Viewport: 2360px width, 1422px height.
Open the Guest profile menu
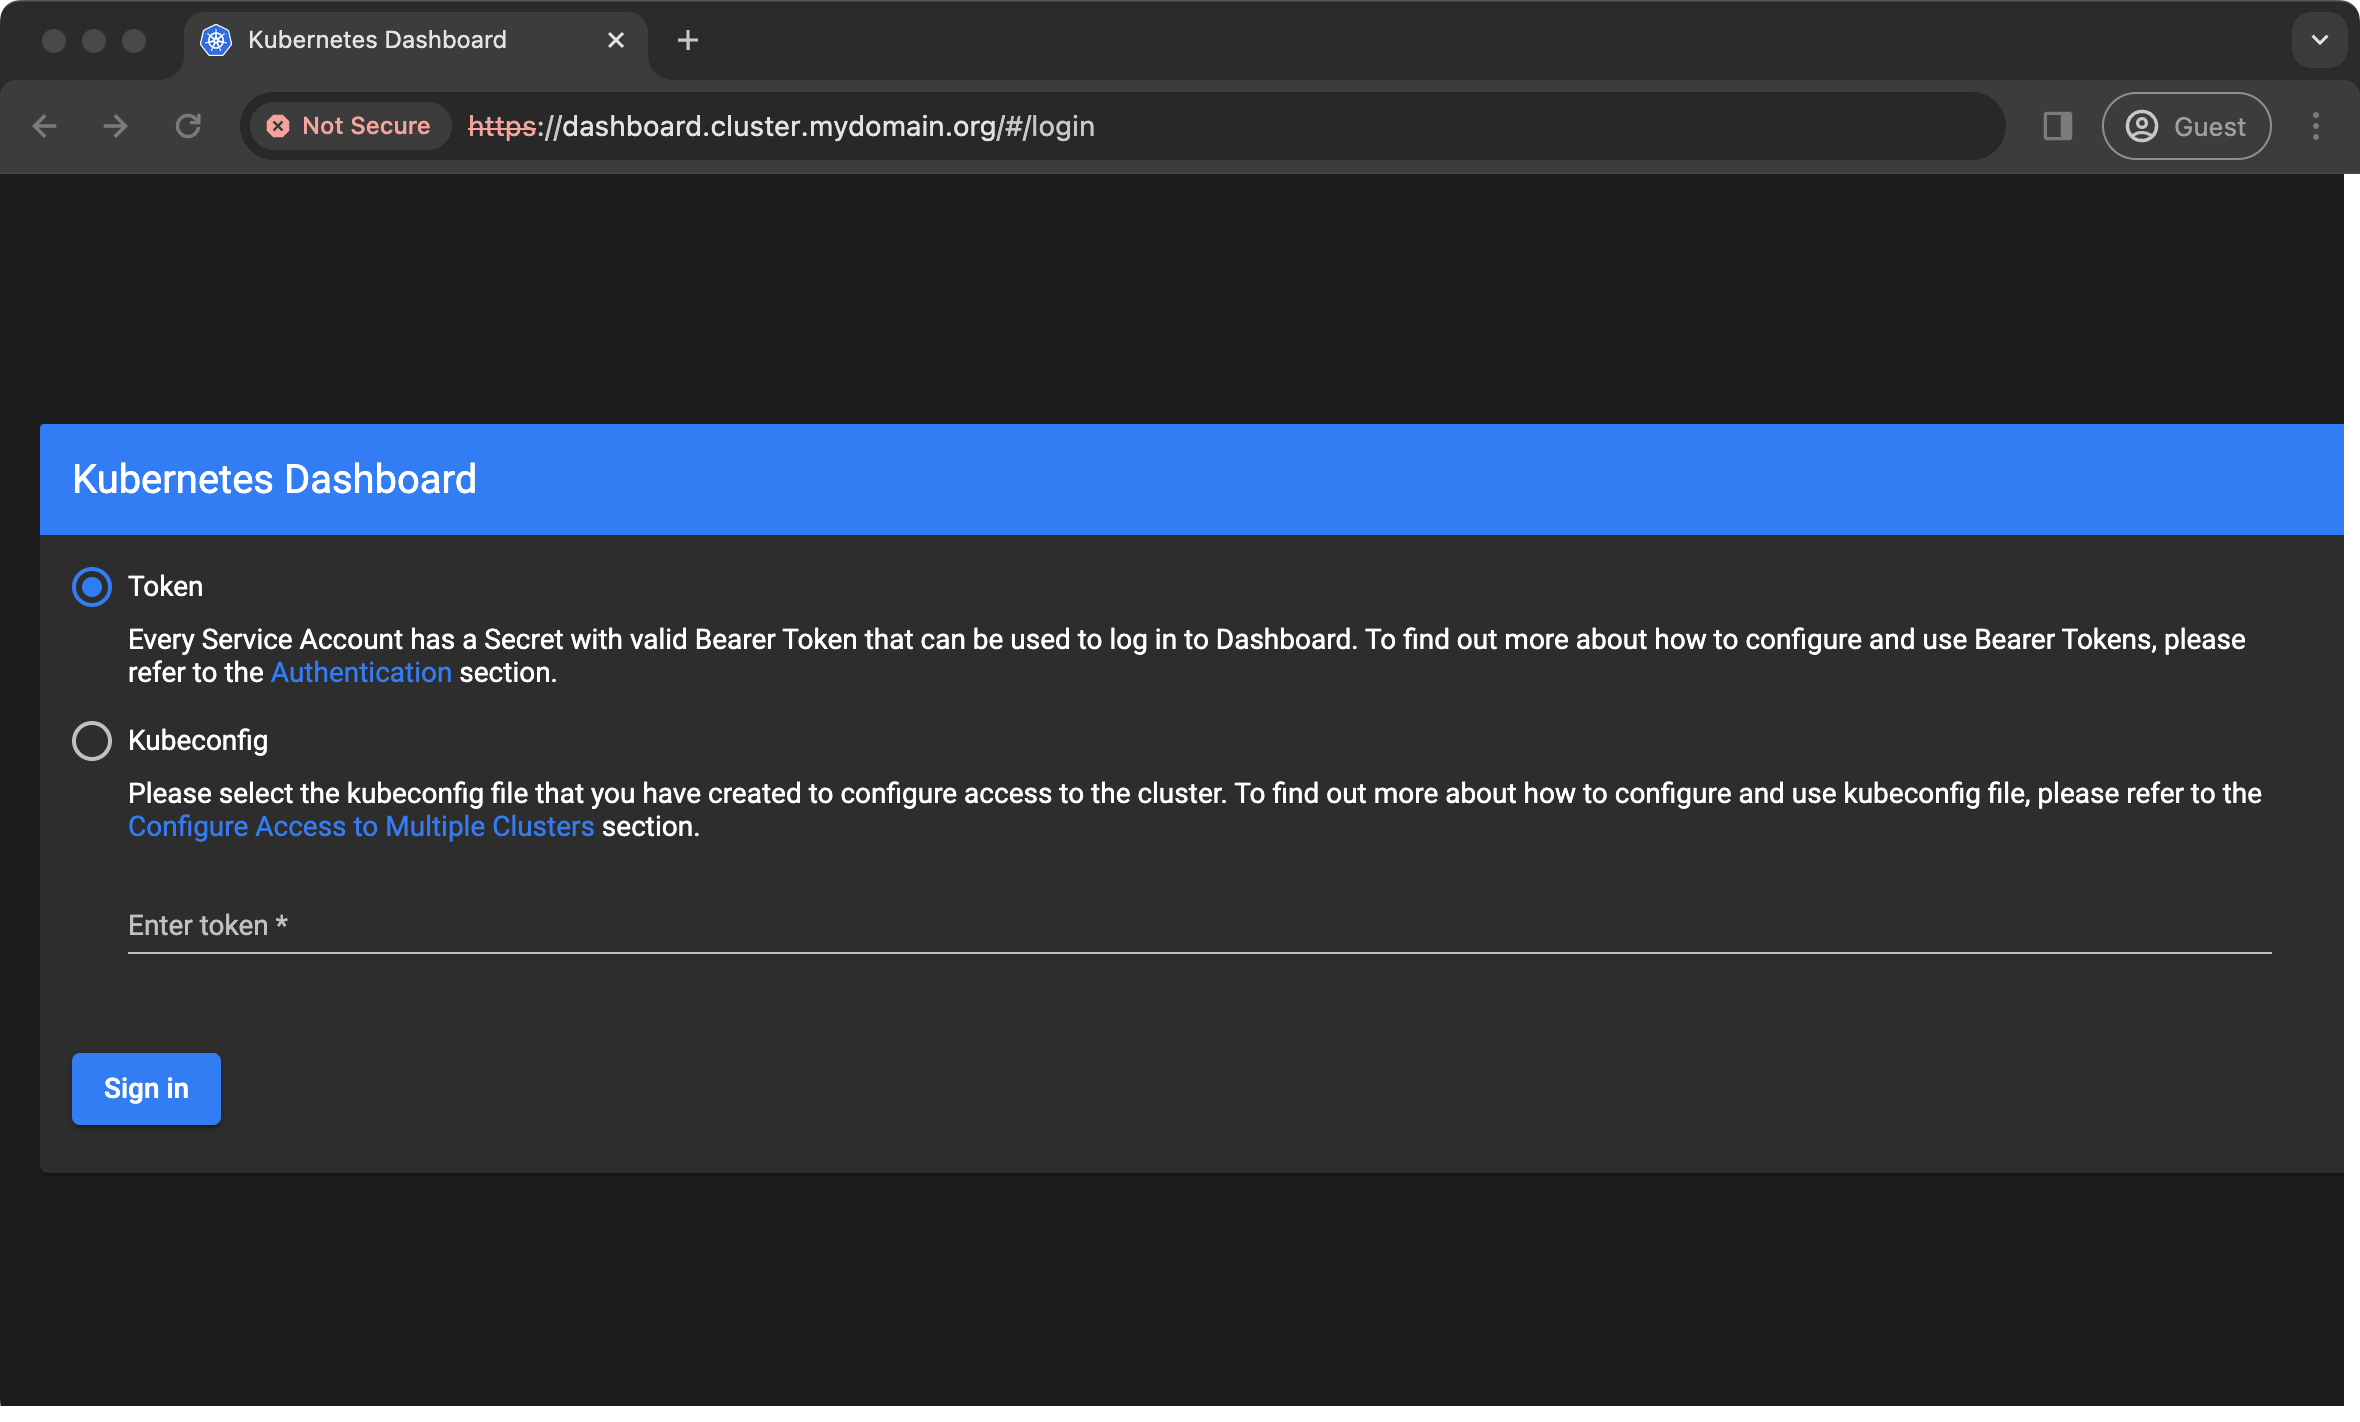tap(2186, 126)
